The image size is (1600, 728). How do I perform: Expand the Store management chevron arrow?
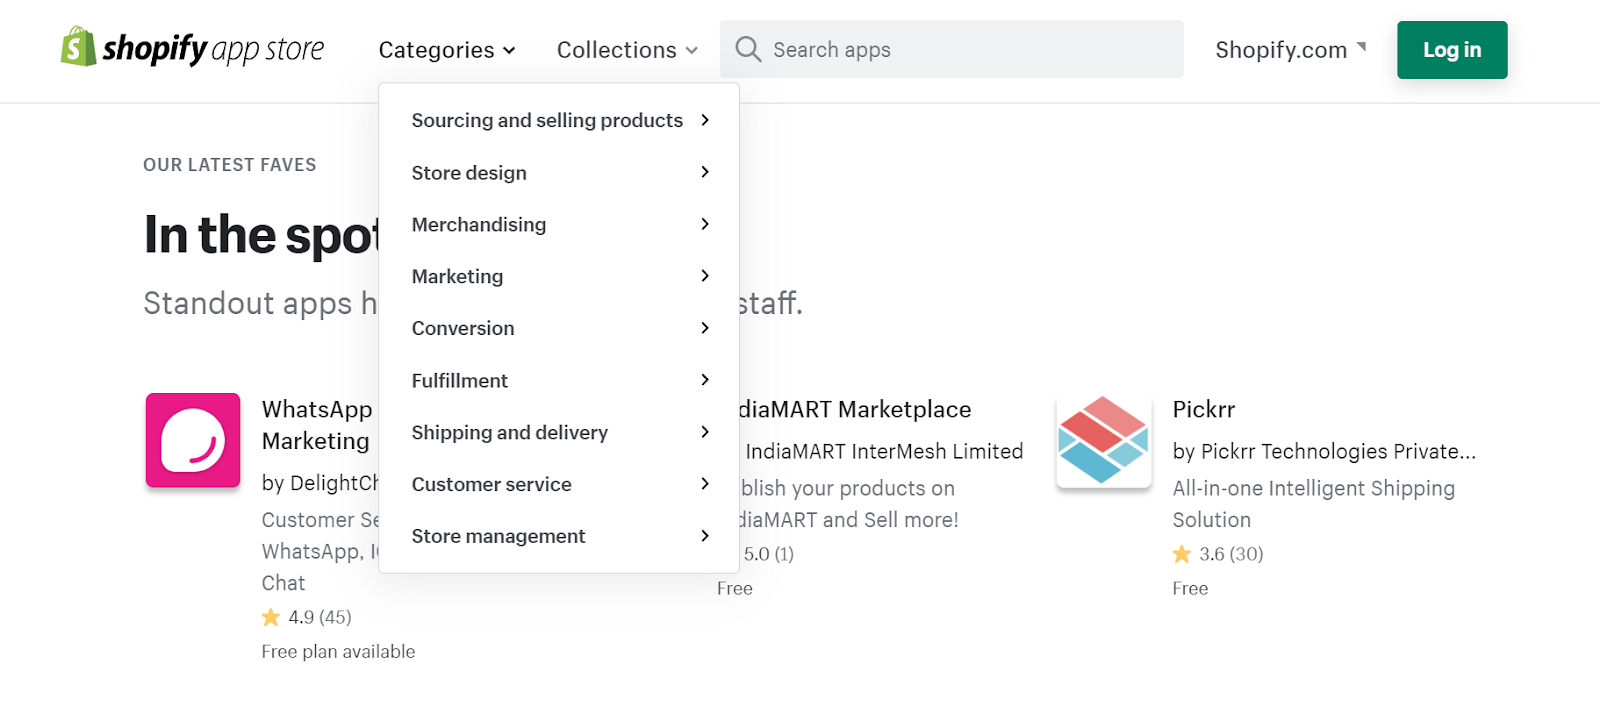(x=705, y=536)
